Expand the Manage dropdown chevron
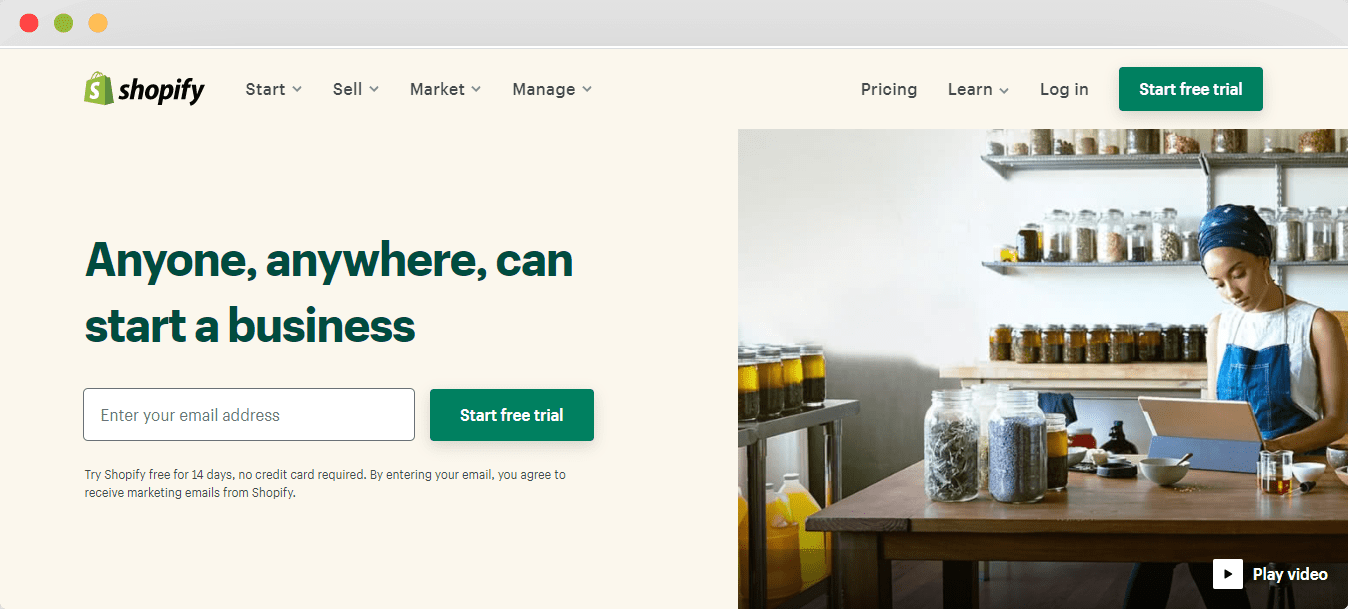Image resolution: width=1348 pixels, height=609 pixels. coord(587,89)
